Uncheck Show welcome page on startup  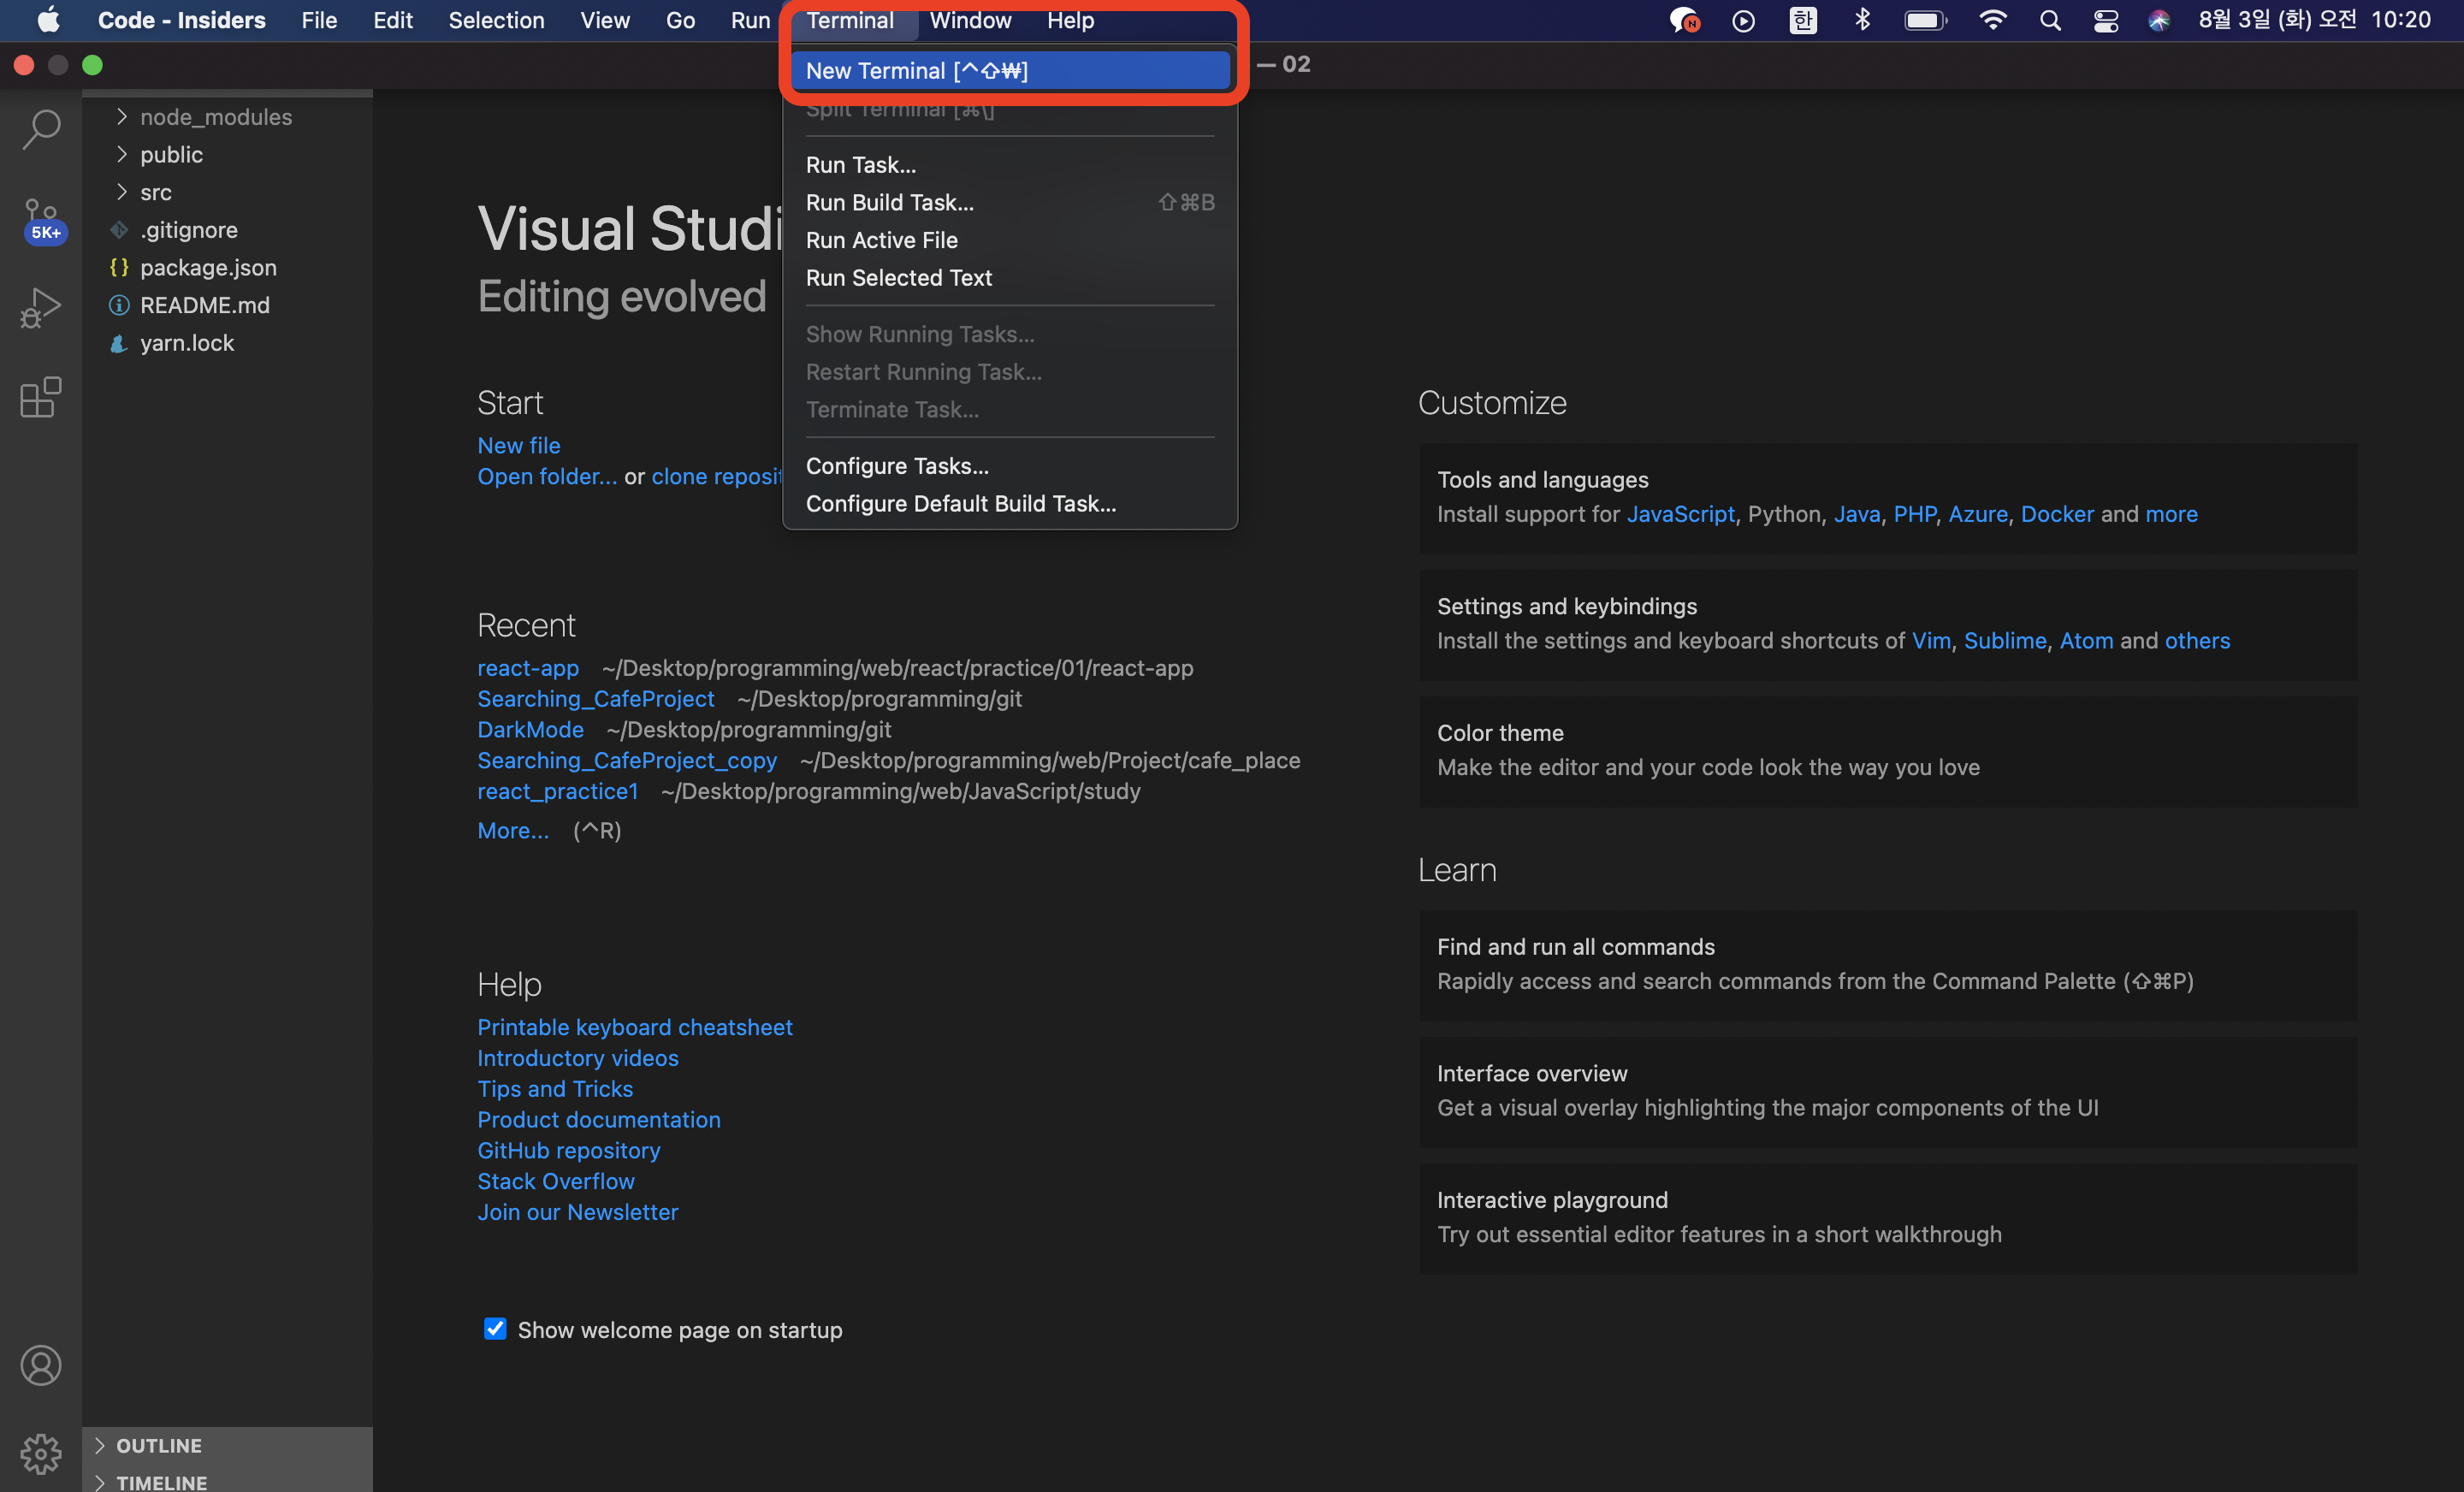[494, 1328]
